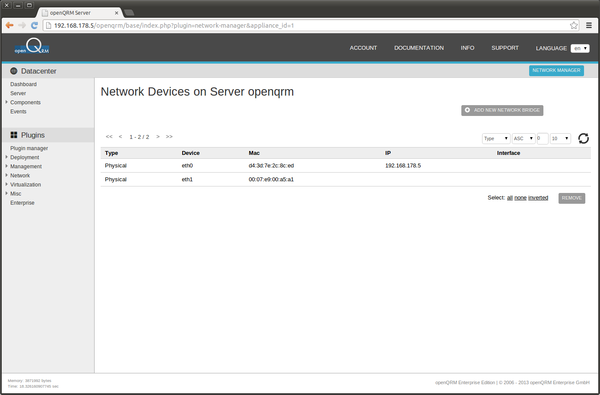
Task: Click the plus icon on Add New Network Bridge
Action: [467, 110]
